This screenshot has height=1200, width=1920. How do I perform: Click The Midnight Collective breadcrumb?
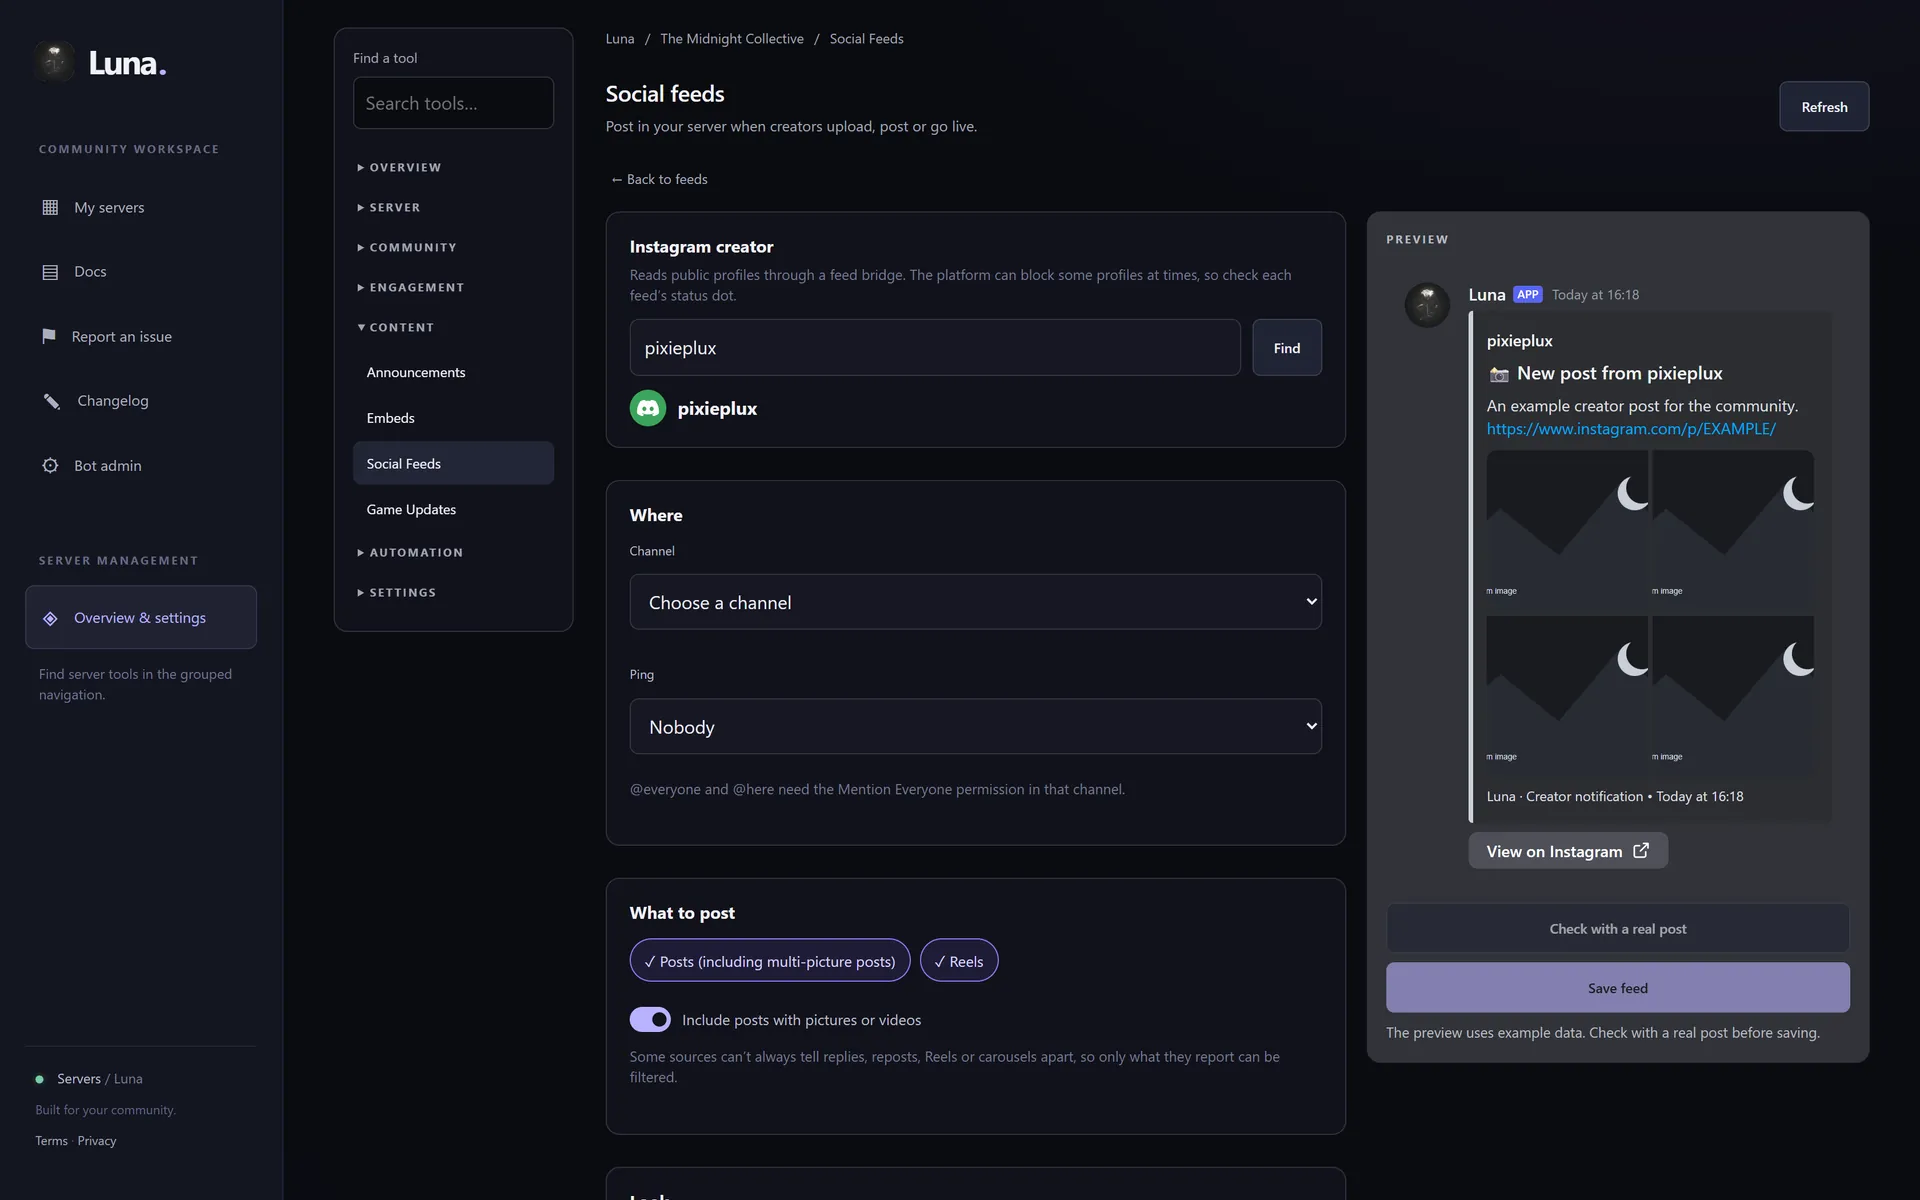(732, 38)
